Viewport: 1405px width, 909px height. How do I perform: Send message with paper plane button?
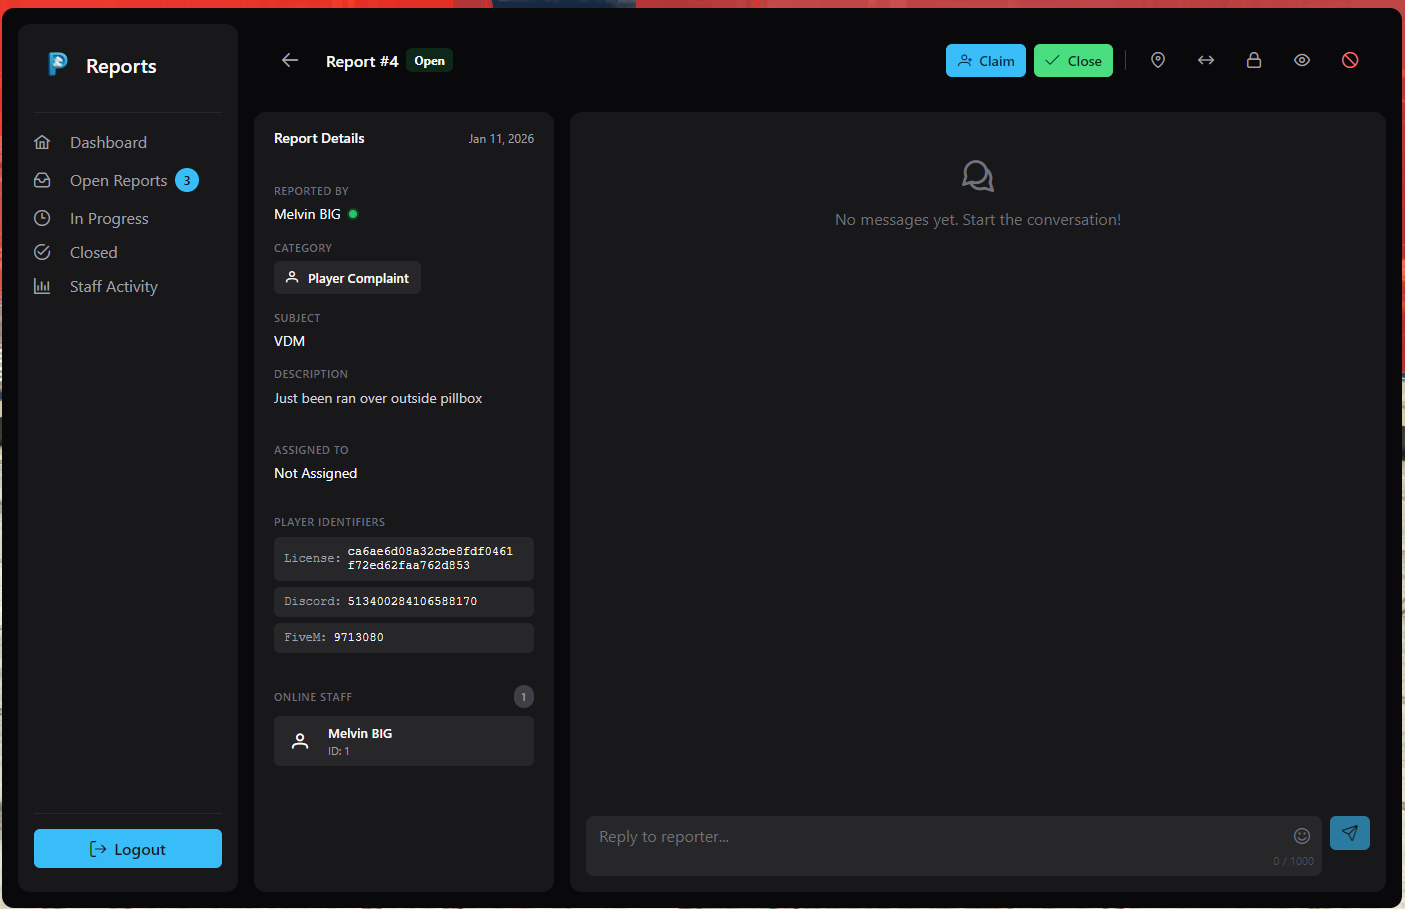pos(1350,833)
